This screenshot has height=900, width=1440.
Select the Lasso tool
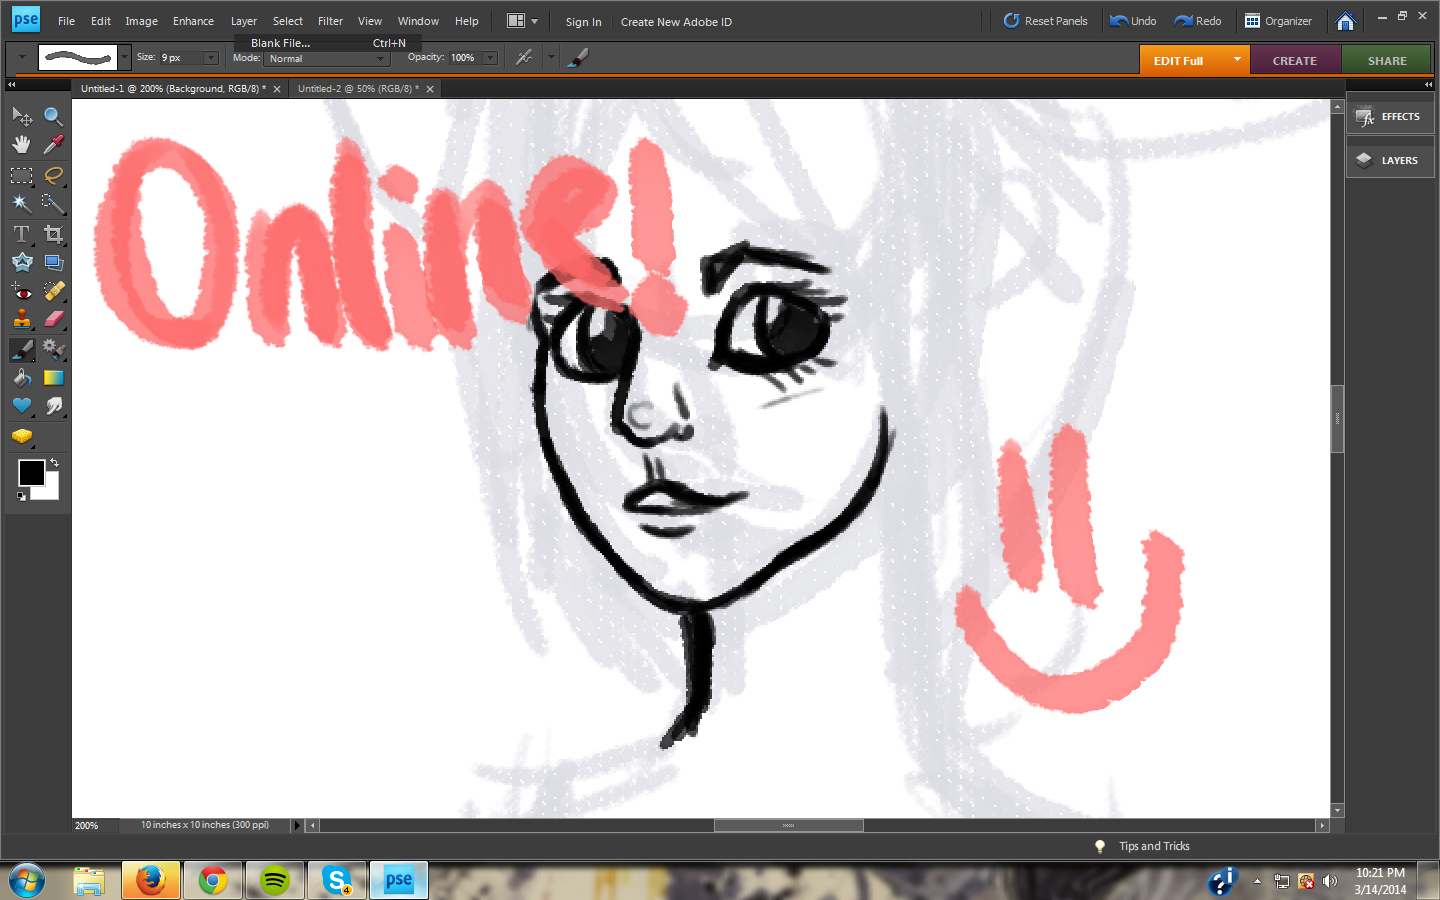tap(53, 176)
